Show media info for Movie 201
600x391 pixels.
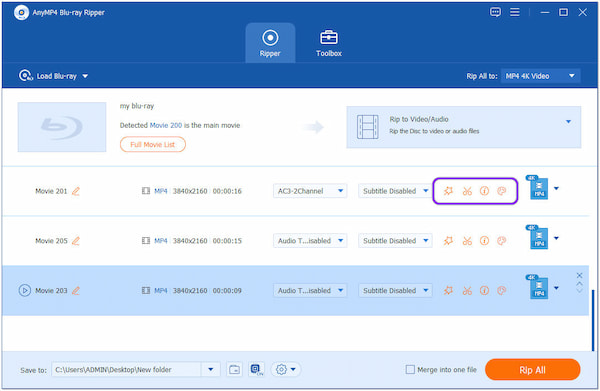(484, 191)
